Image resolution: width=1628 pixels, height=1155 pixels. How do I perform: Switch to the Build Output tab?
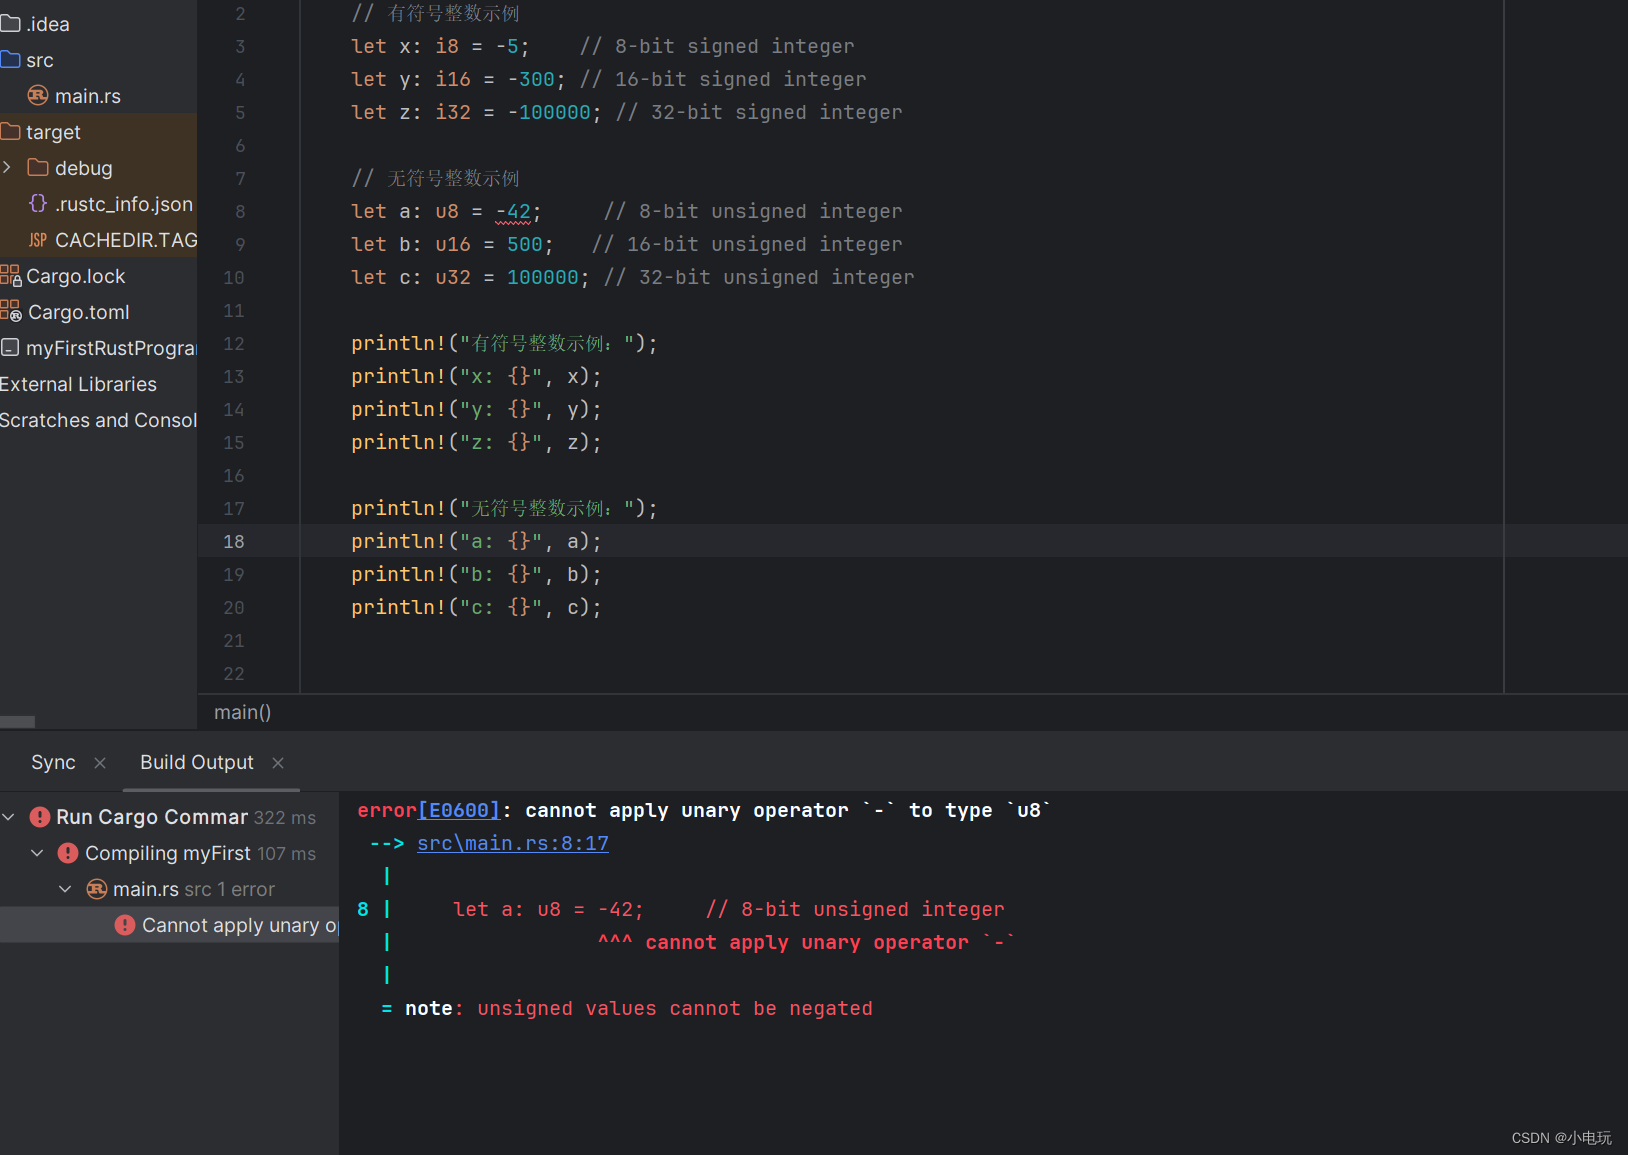[197, 762]
